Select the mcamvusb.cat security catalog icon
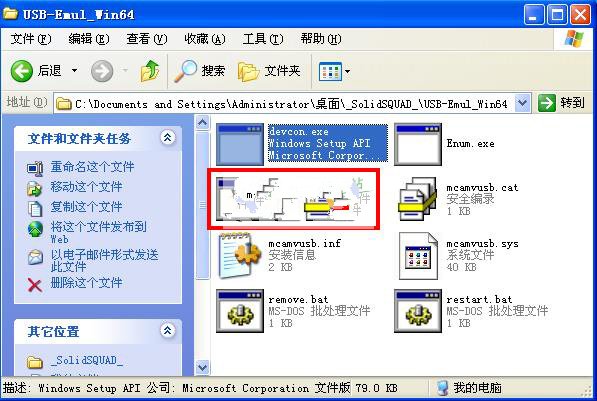 (x=418, y=199)
